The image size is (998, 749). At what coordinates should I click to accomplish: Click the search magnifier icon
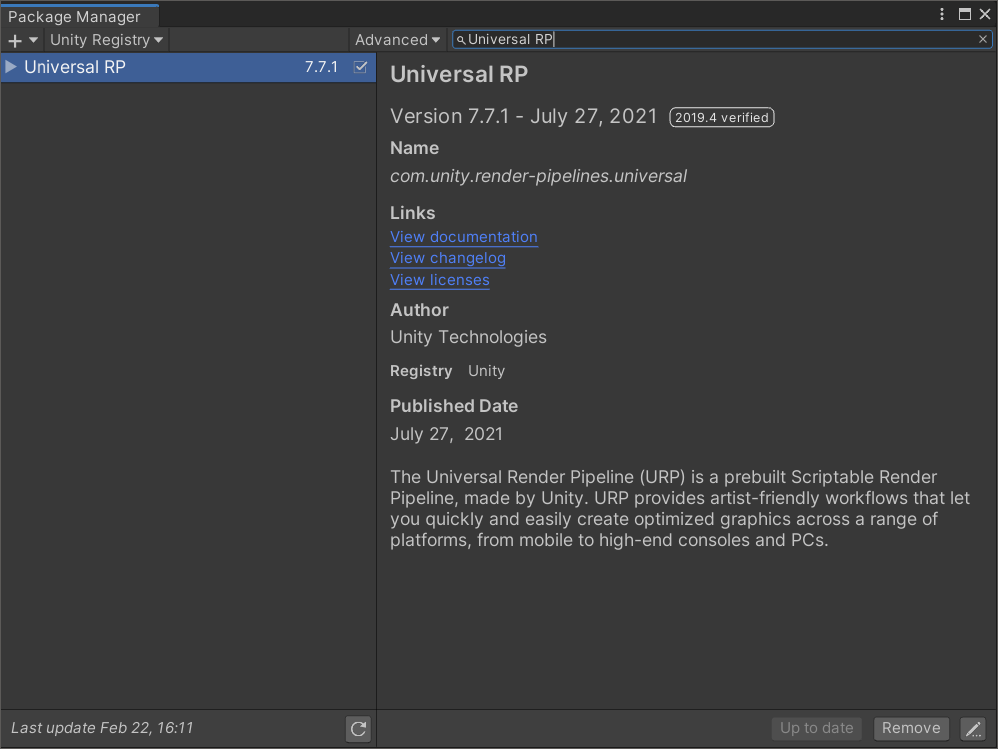click(x=459, y=39)
